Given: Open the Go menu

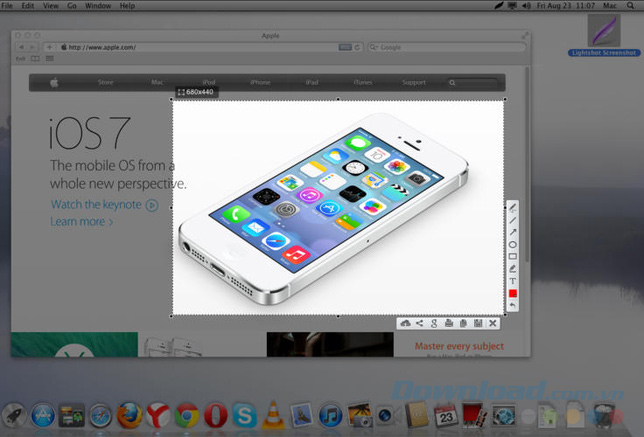Looking at the screenshot, I should point(72,5).
